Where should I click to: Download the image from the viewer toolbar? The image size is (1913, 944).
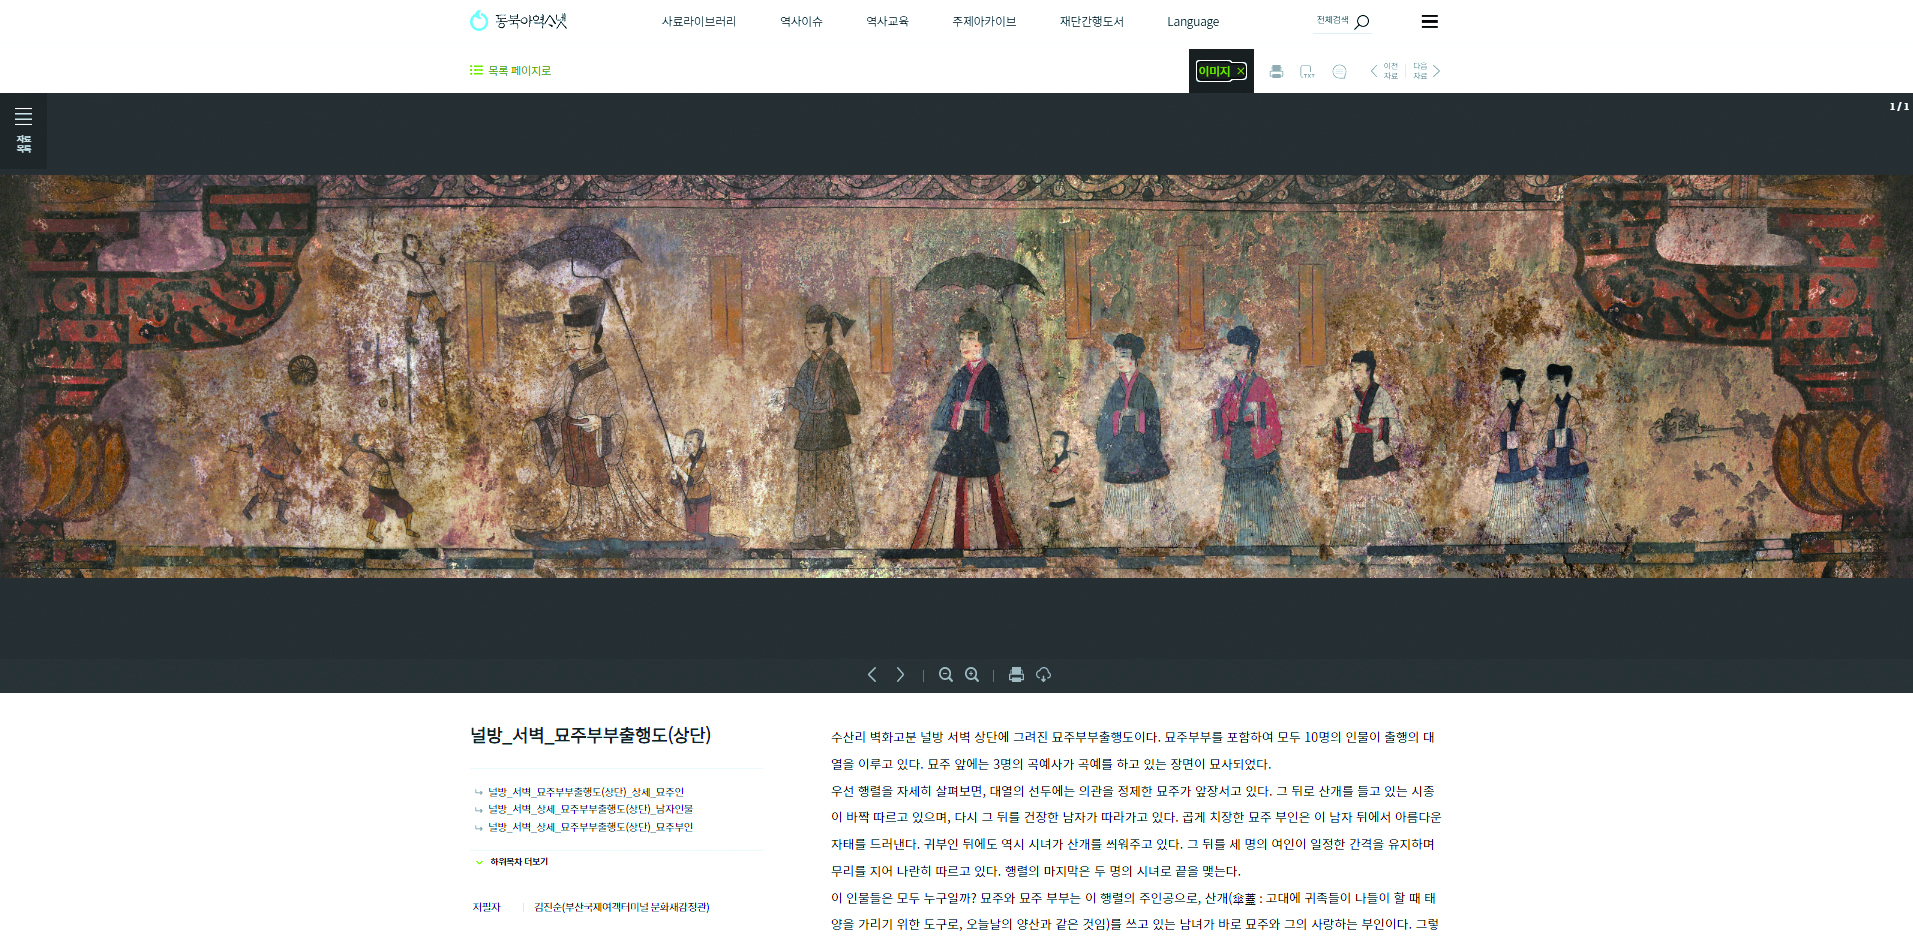coord(1044,675)
